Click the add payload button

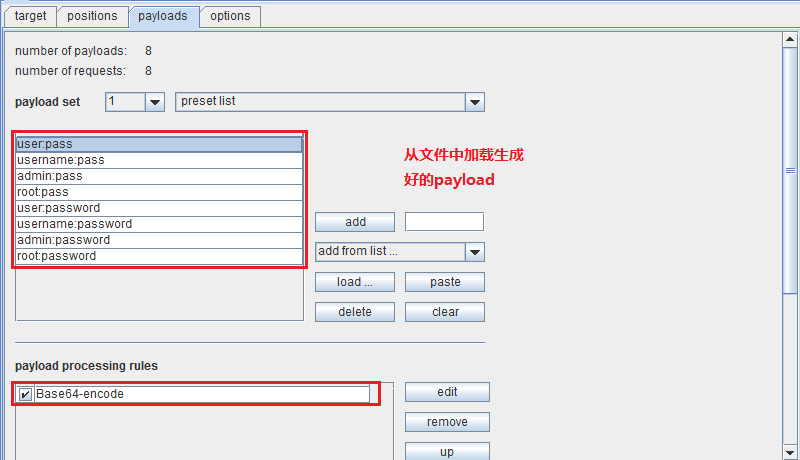click(x=355, y=222)
